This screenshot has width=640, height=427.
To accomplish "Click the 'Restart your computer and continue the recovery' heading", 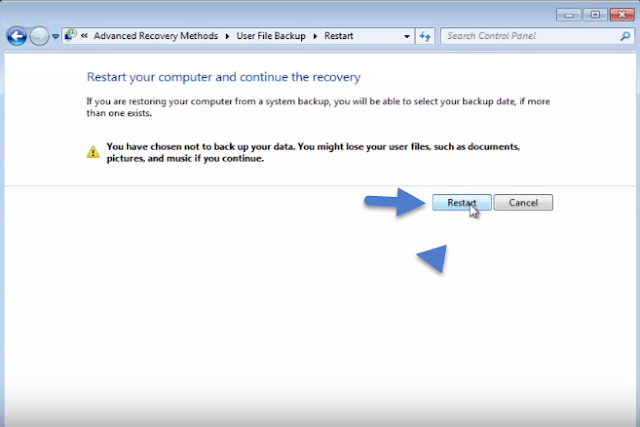I will 224,77.
